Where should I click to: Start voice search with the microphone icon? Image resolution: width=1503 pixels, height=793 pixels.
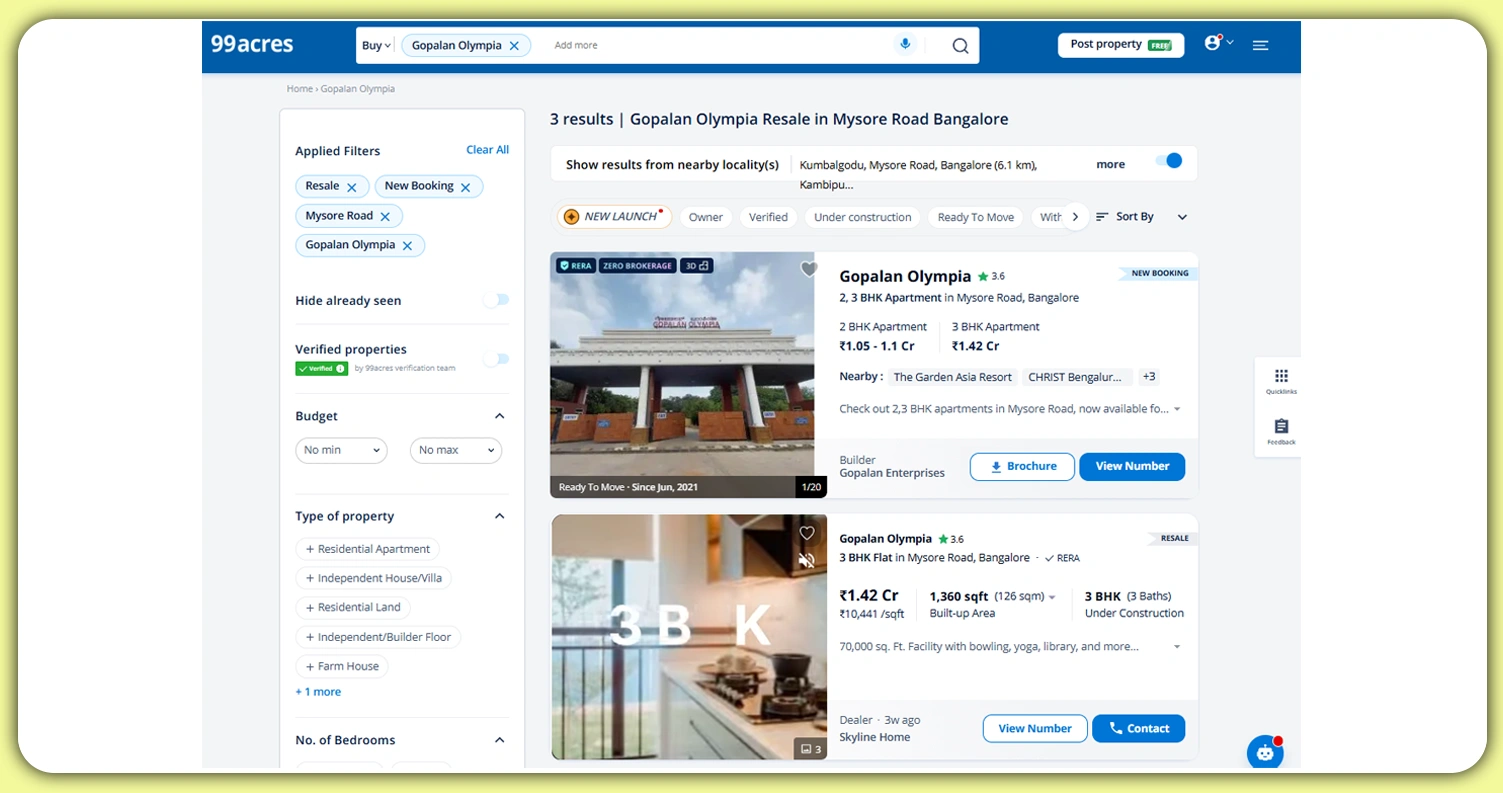pos(905,44)
